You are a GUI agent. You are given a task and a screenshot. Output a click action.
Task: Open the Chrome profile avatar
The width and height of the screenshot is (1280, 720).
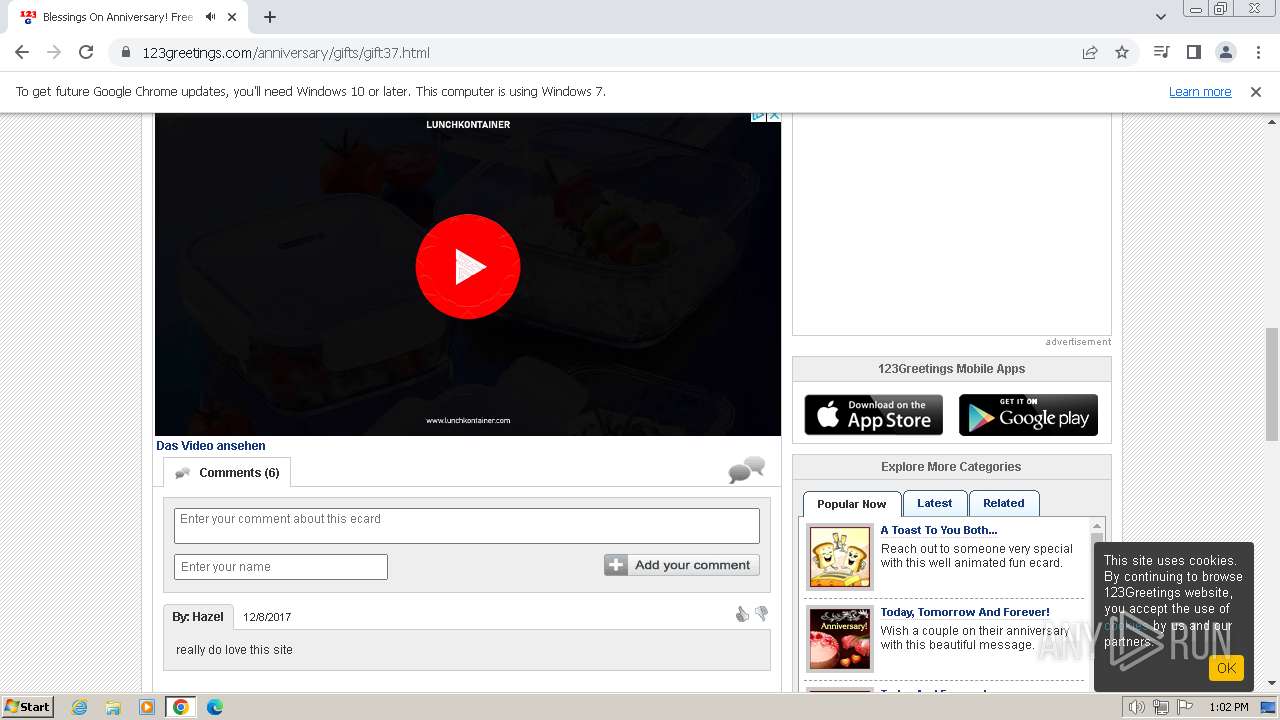point(1225,53)
